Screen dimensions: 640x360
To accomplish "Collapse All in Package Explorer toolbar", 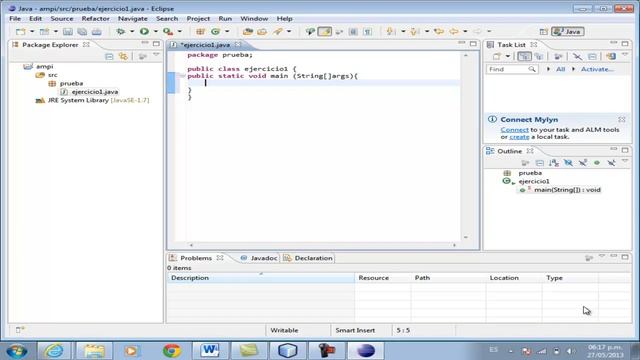I will pyautogui.click(x=109, y=56).
